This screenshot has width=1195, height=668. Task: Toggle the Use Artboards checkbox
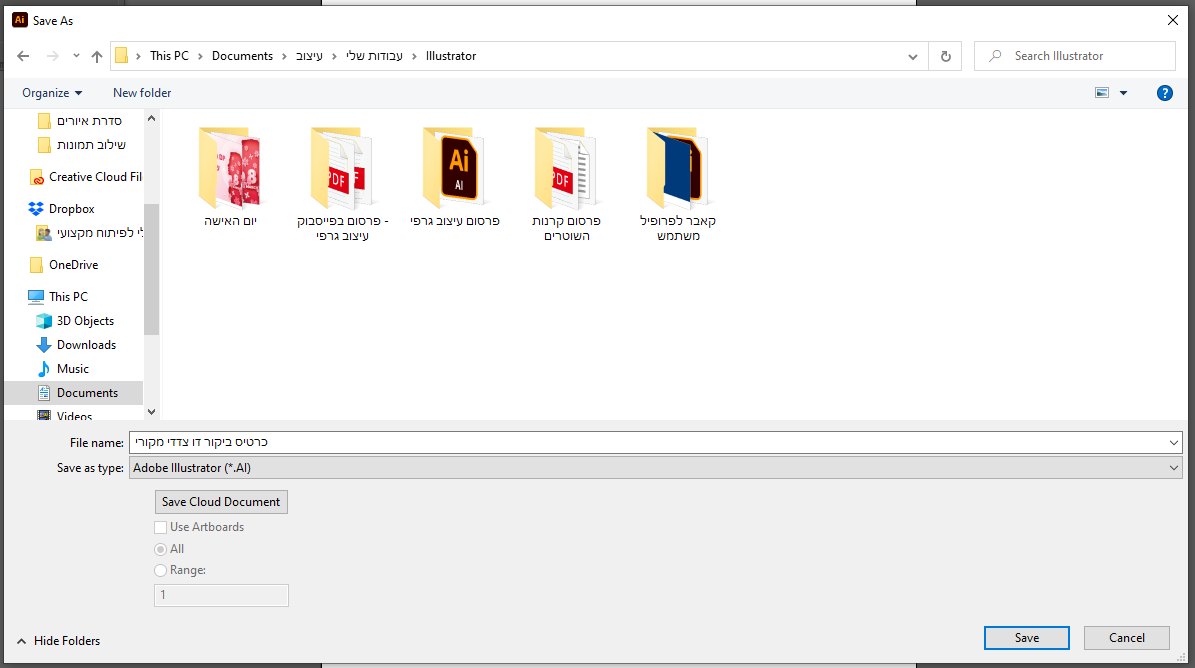click(x=161, y=527)
